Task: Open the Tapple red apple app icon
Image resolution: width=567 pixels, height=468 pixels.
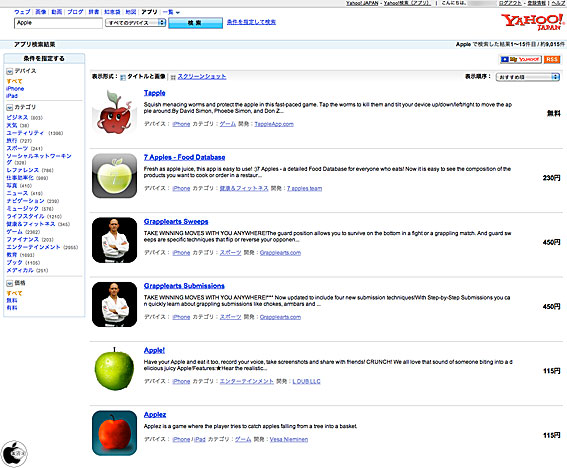Action: [x=114, y=111]
